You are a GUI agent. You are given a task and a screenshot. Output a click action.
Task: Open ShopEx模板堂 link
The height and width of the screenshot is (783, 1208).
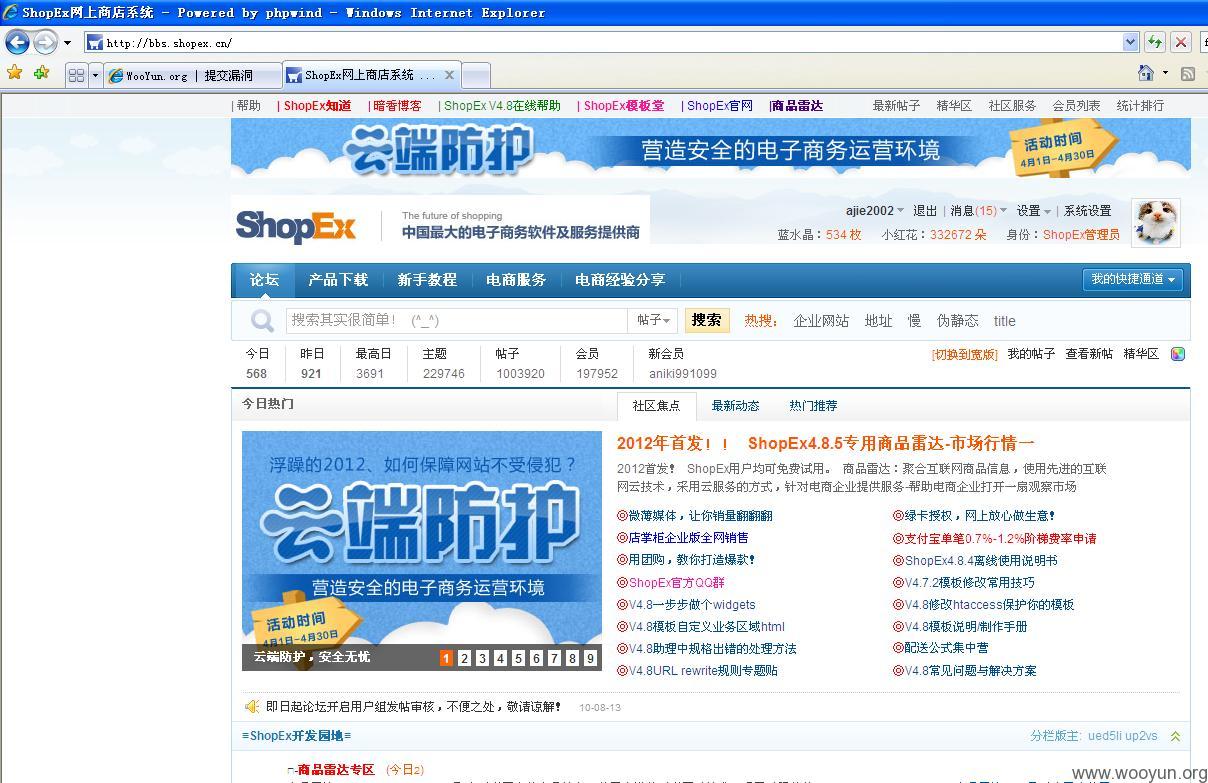click(x=624, y=105)
